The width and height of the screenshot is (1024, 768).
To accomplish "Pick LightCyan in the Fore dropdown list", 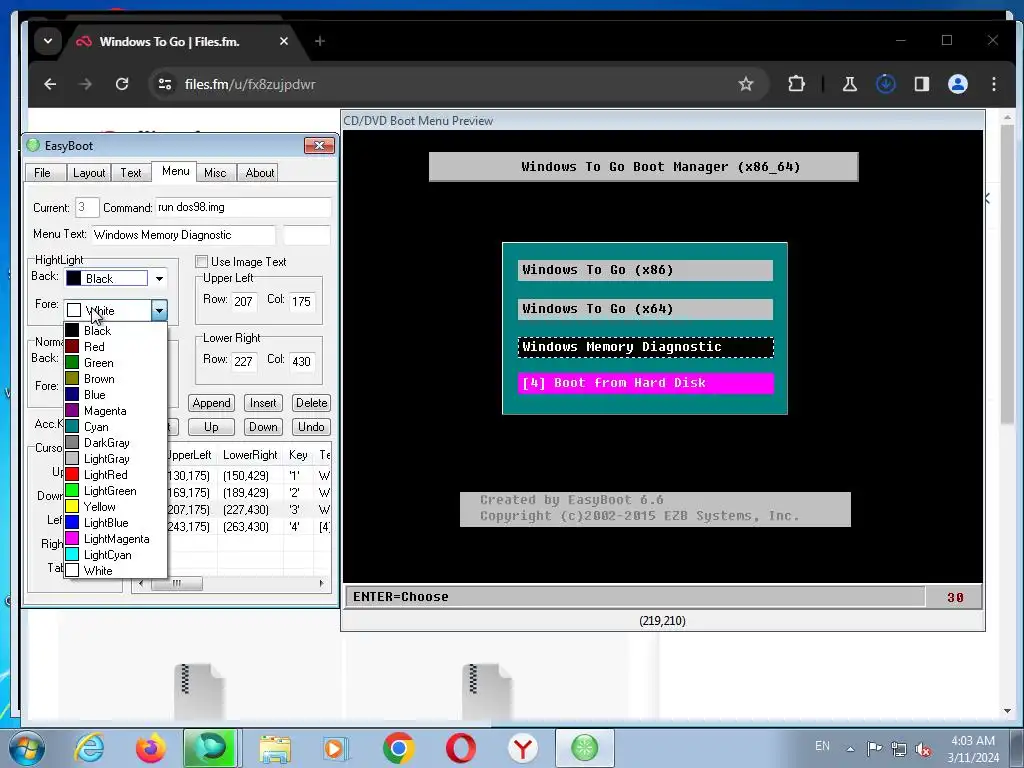I will click(x=115, y=554).
